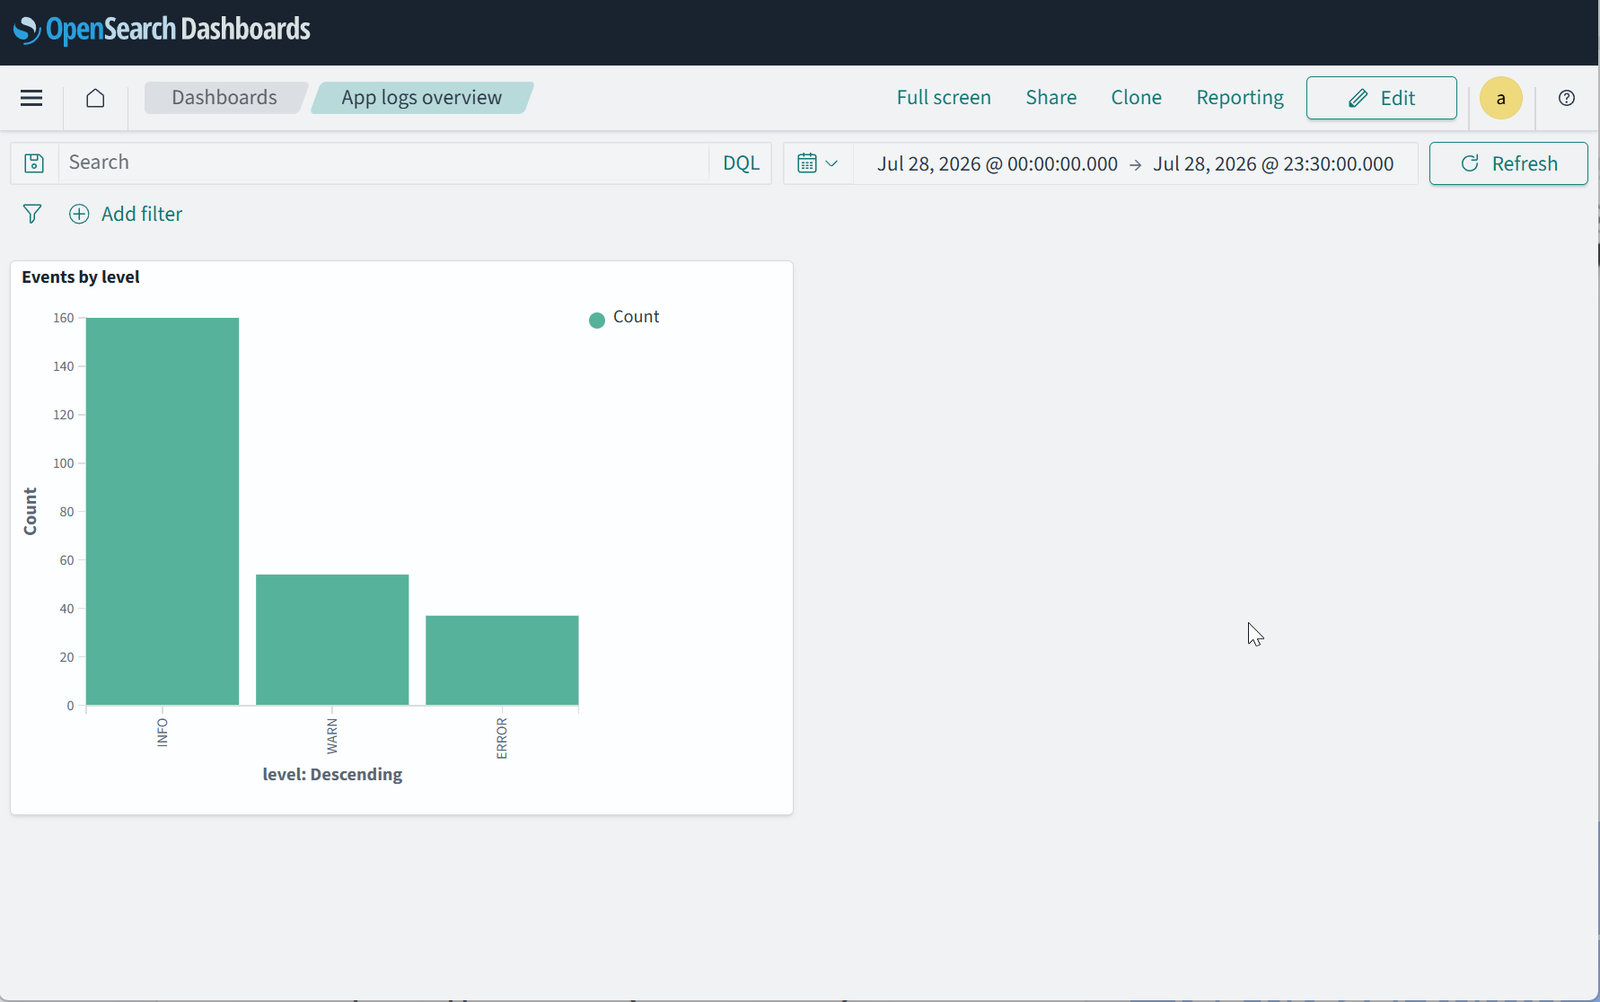Open the Share menu
Screen dimensions: 1600x1002
click(x=1051, y=98)
